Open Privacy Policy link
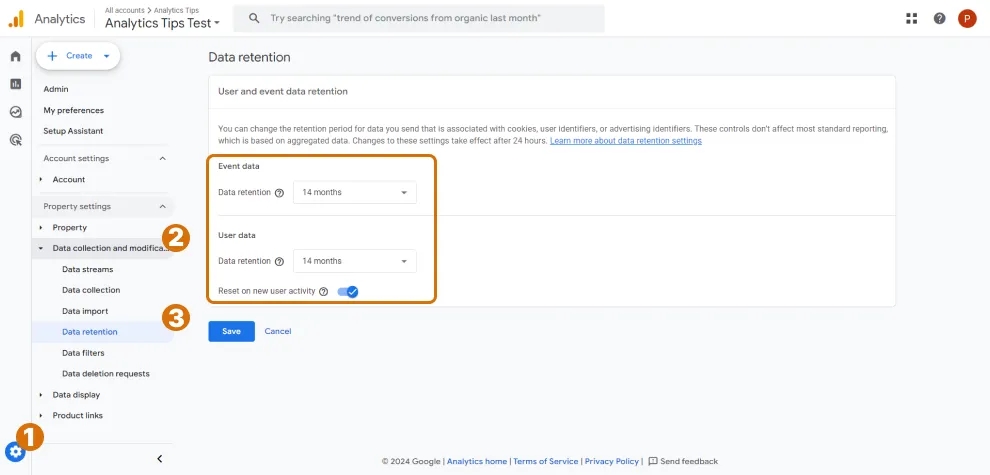990x475 pixels. pos(613,461)
